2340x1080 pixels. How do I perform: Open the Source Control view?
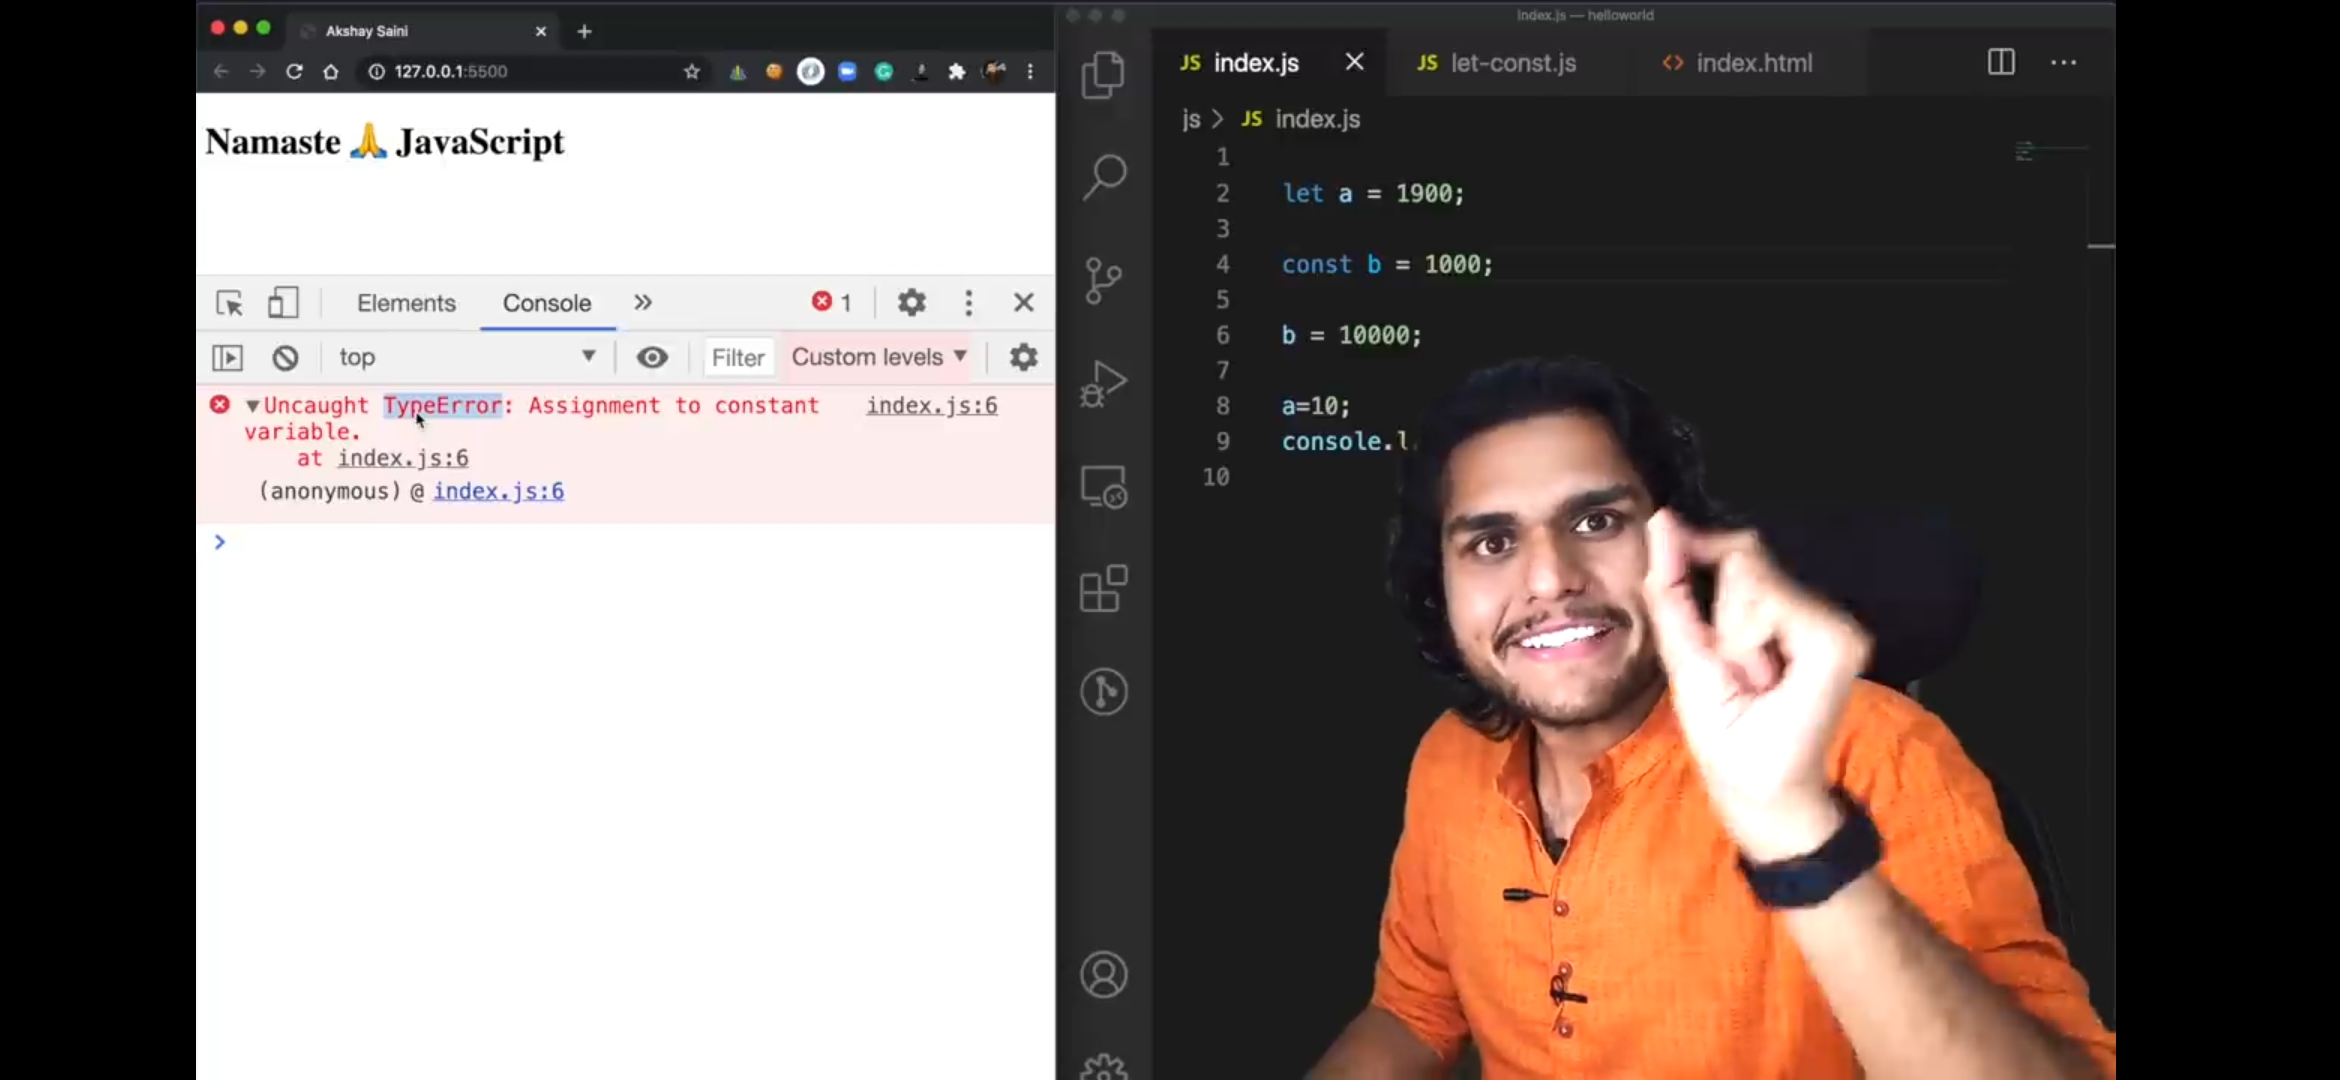1103,281
